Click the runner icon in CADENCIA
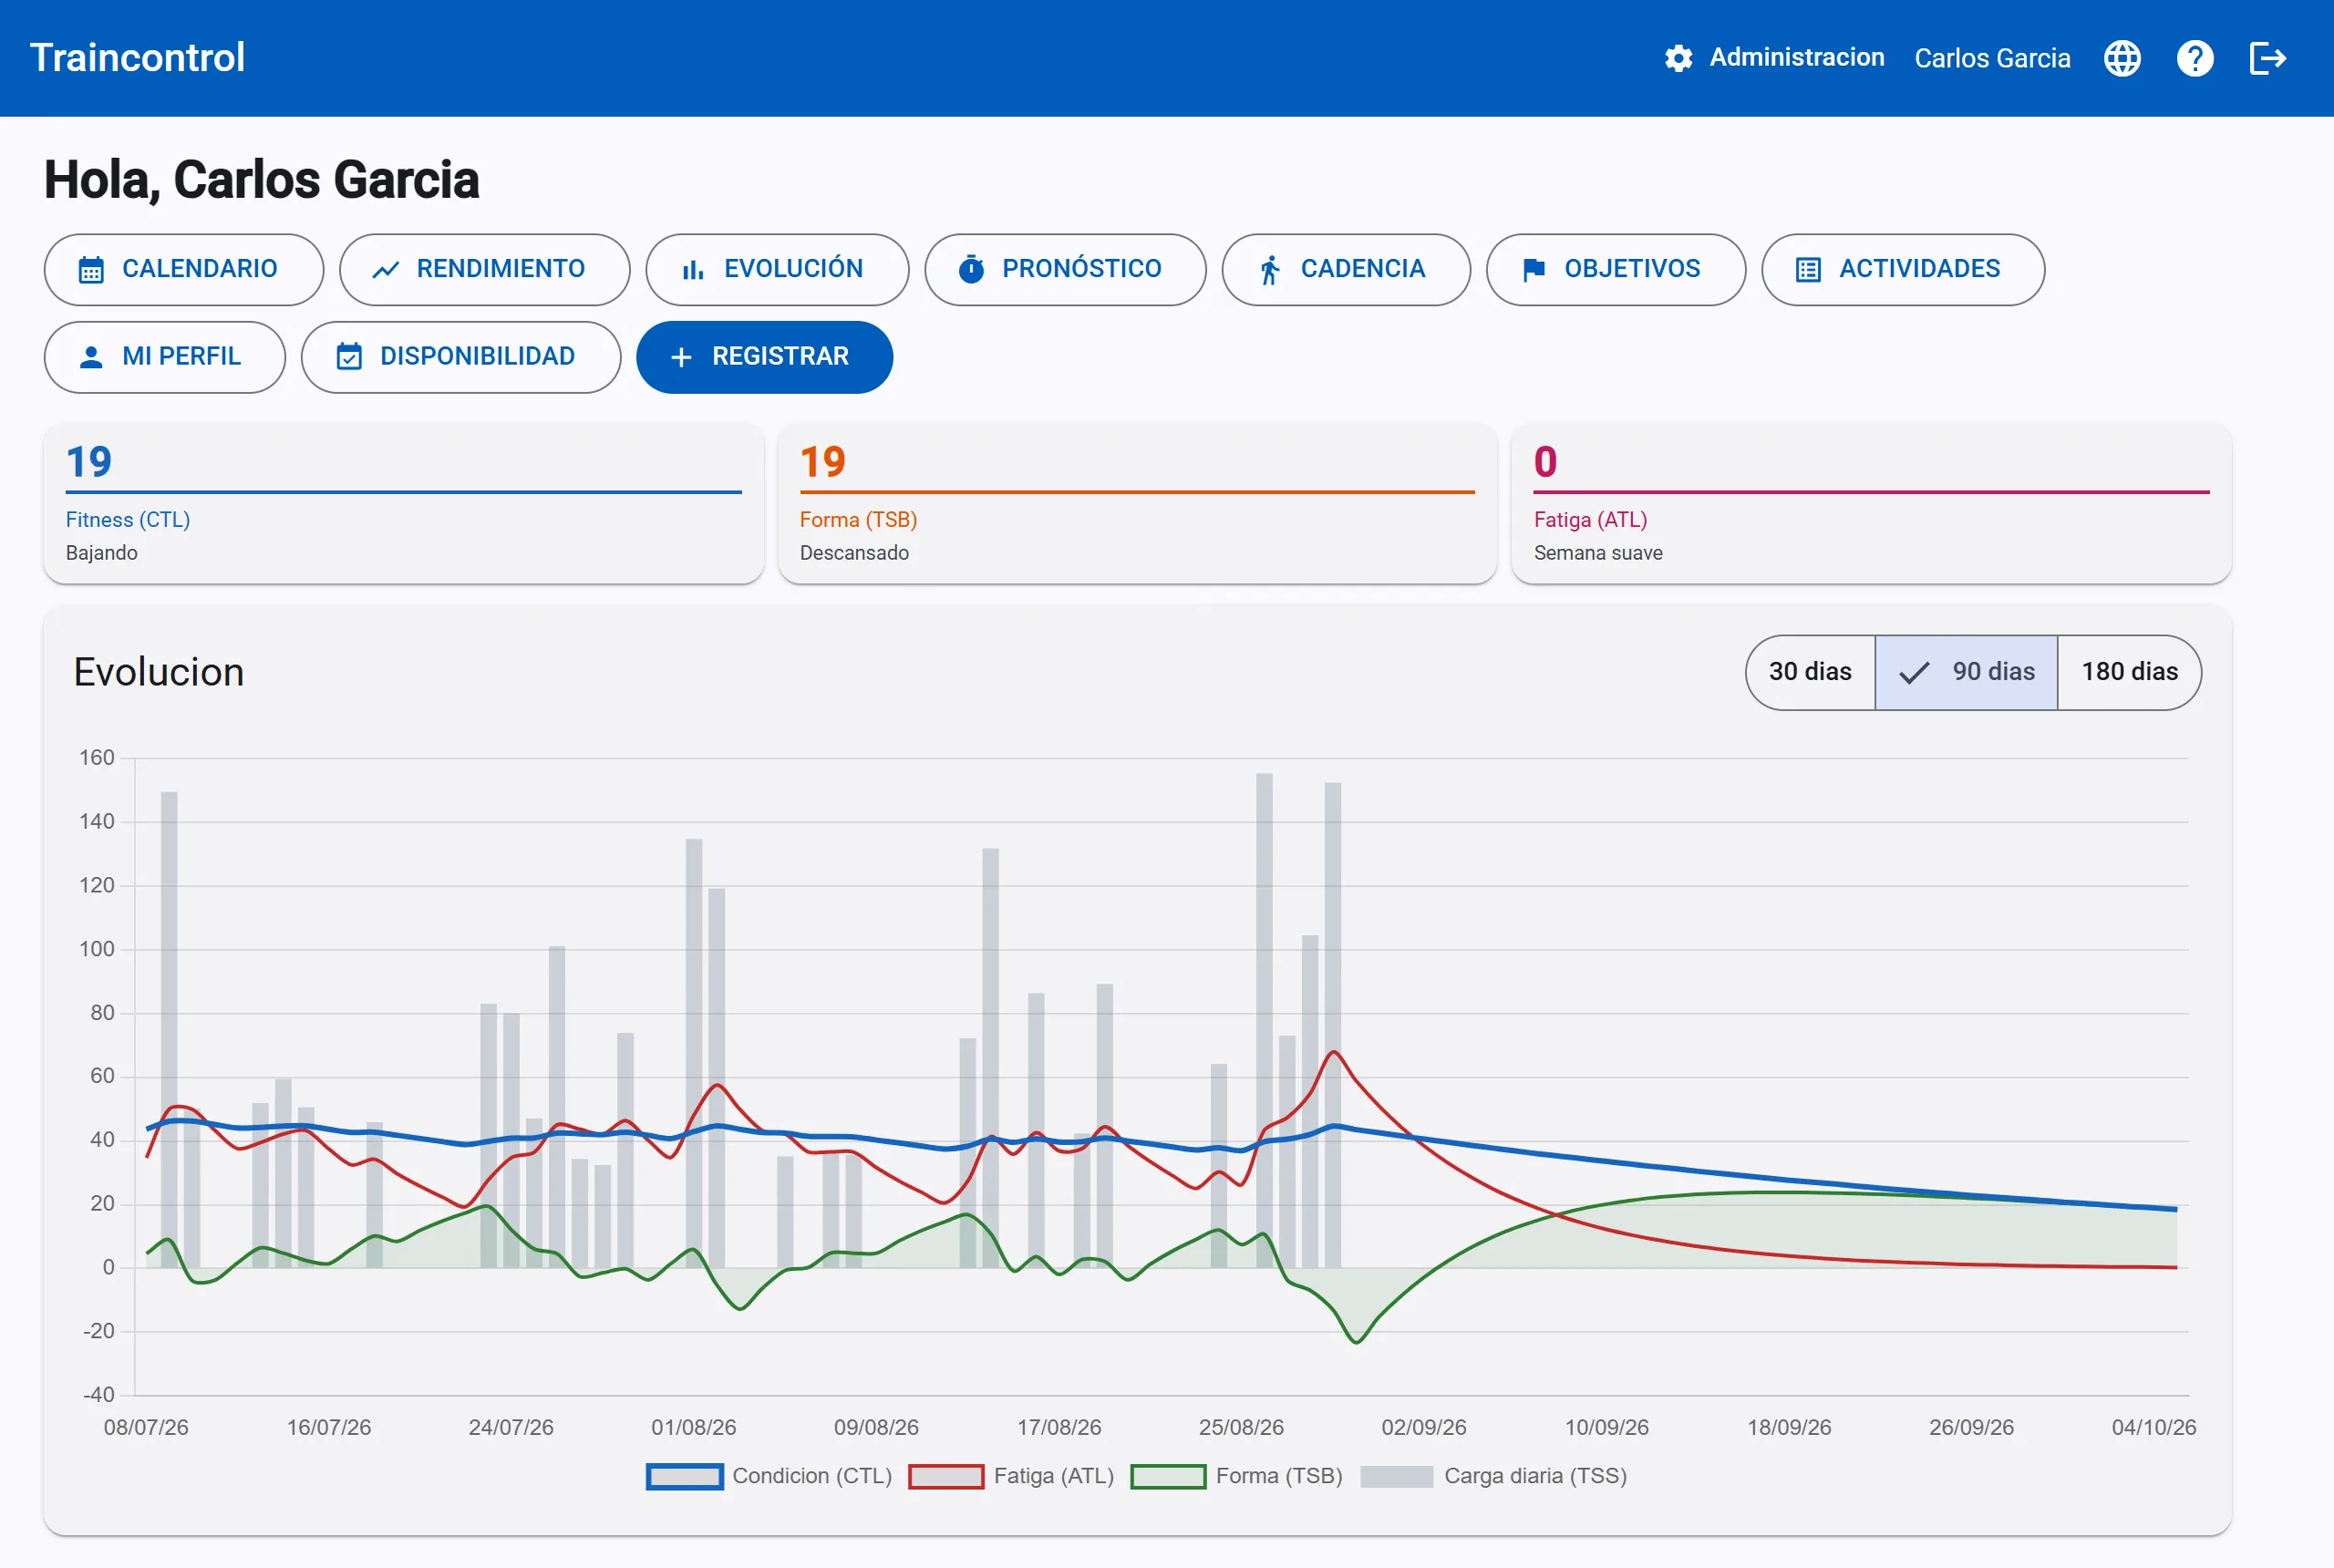Viewport: 2334px width, 1568px height. click(1270, 270)
